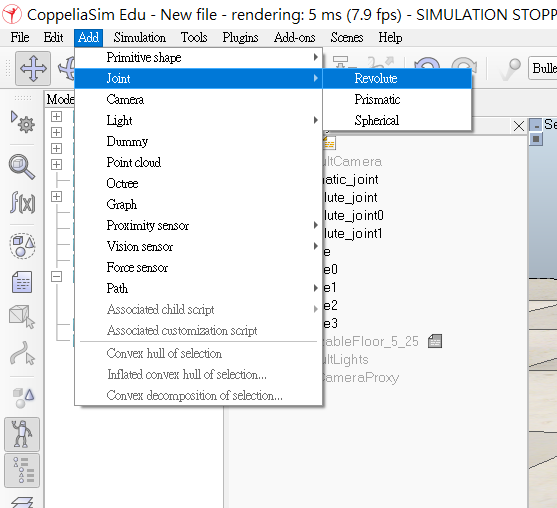The image size is (557, 508).
Task: Select the object/item shift tool
Action: click(x=33, y=68)
